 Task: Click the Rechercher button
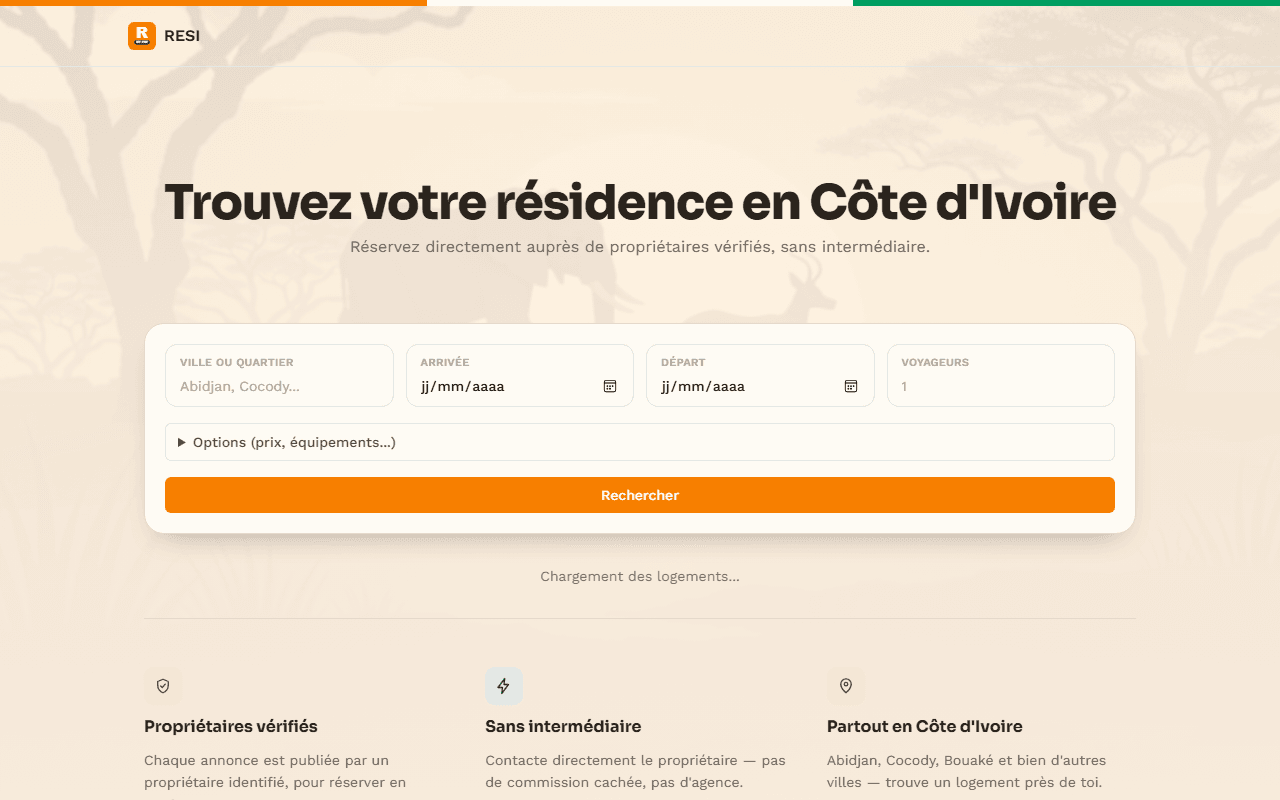tap(640, 495)
